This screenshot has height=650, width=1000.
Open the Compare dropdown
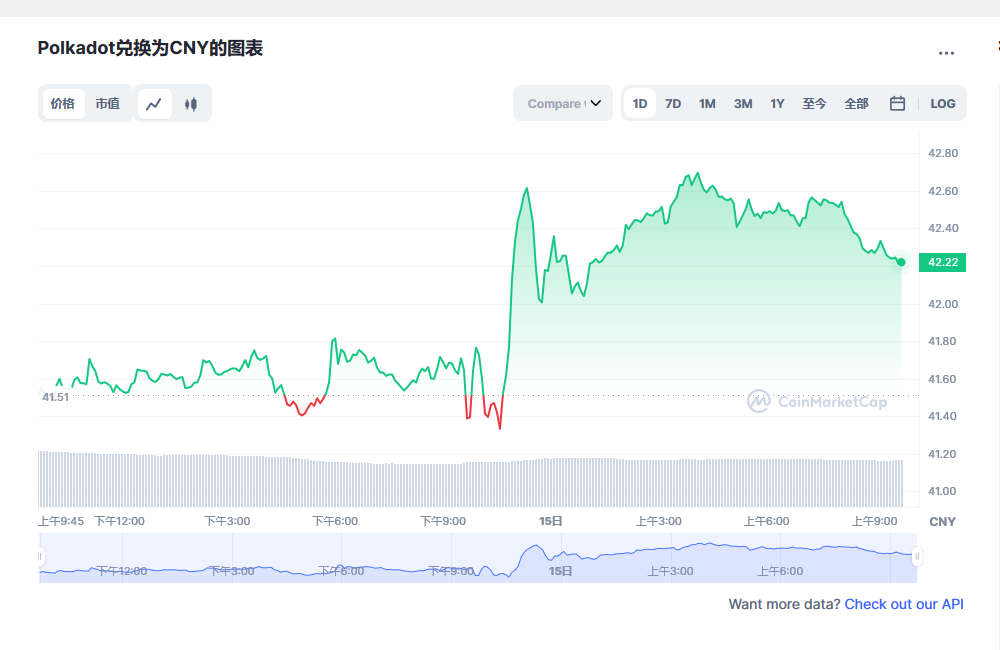(x=563, y=103)
